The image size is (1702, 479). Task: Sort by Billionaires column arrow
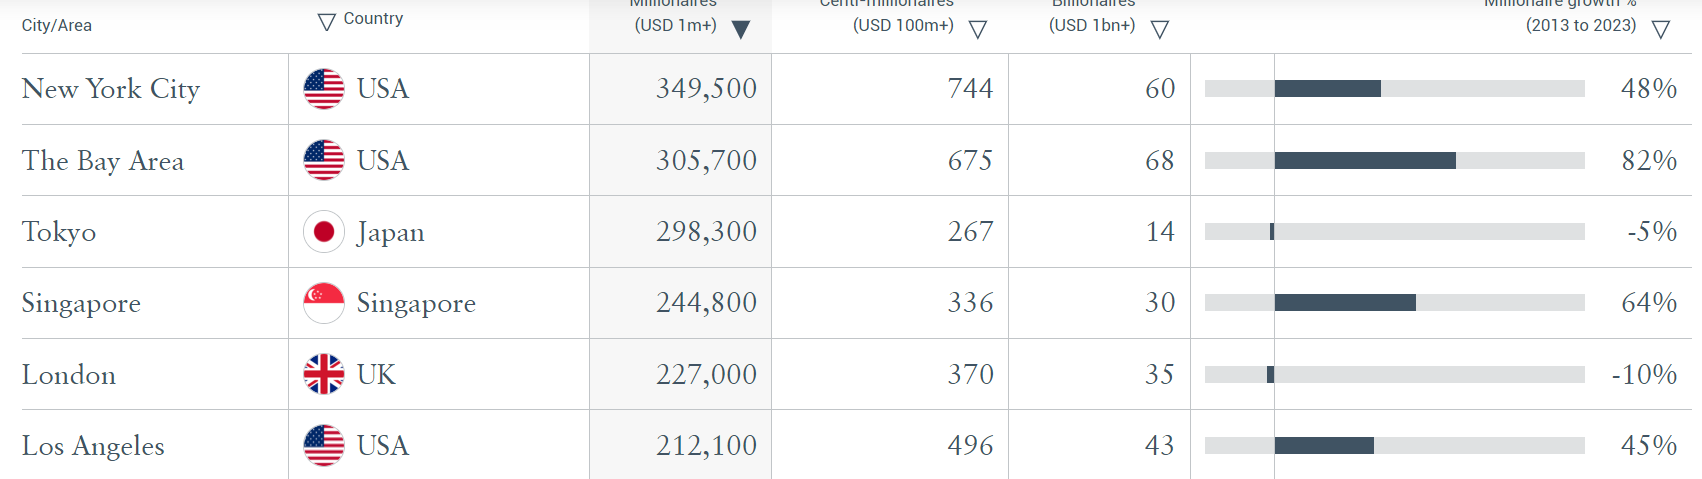1160,29
